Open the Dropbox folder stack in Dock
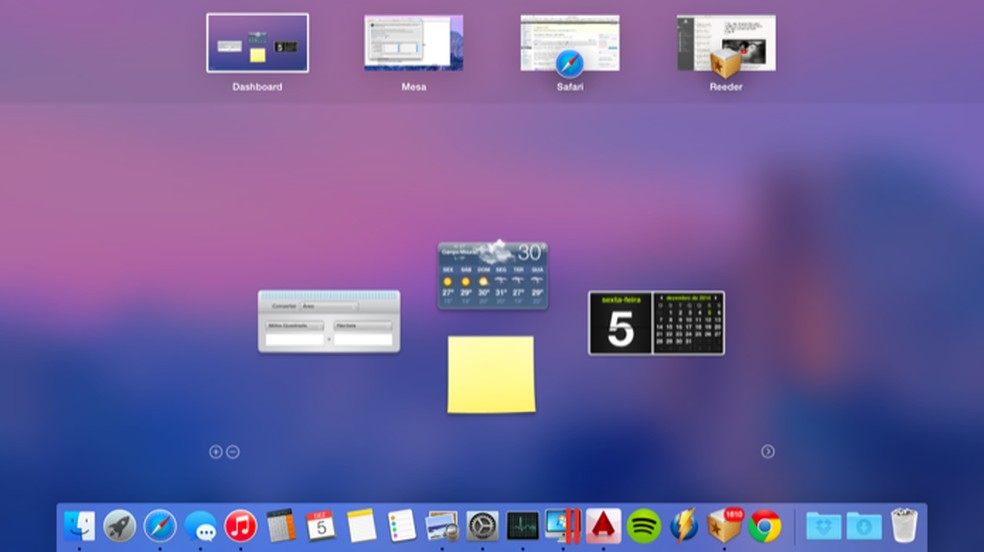Screen dimensions: 984x552 [823, 525]
